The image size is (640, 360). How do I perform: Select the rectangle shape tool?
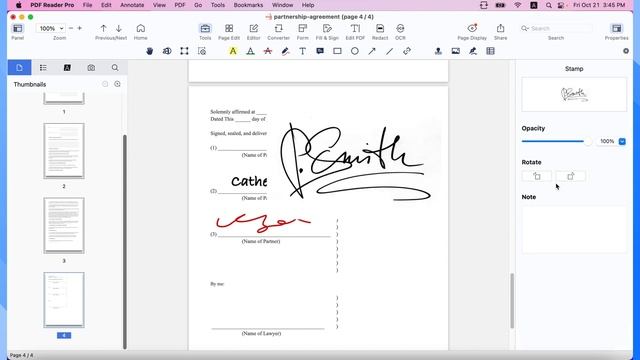pyautogui.click(x=337, y=51)
